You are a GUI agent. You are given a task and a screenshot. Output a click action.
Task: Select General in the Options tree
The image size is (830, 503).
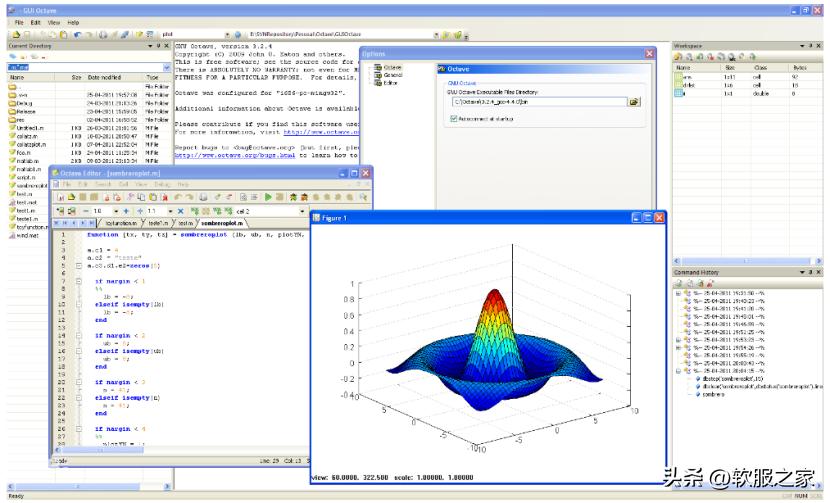pyautogui.click(x=393, y=75)
